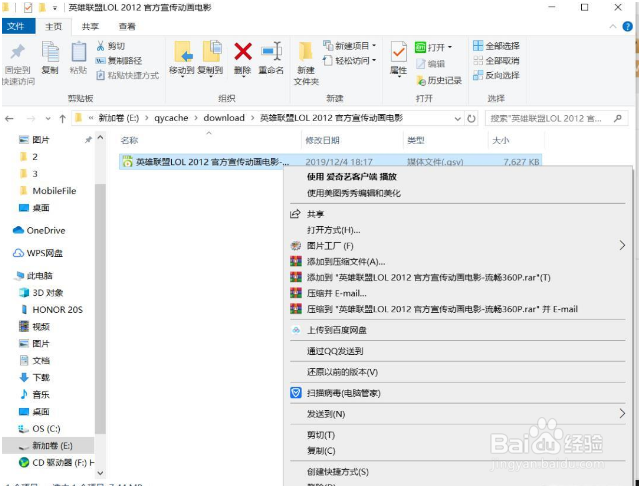Show History in the Open group
The width and height of the screenshot is (639, 486).
tap(438, 80)
